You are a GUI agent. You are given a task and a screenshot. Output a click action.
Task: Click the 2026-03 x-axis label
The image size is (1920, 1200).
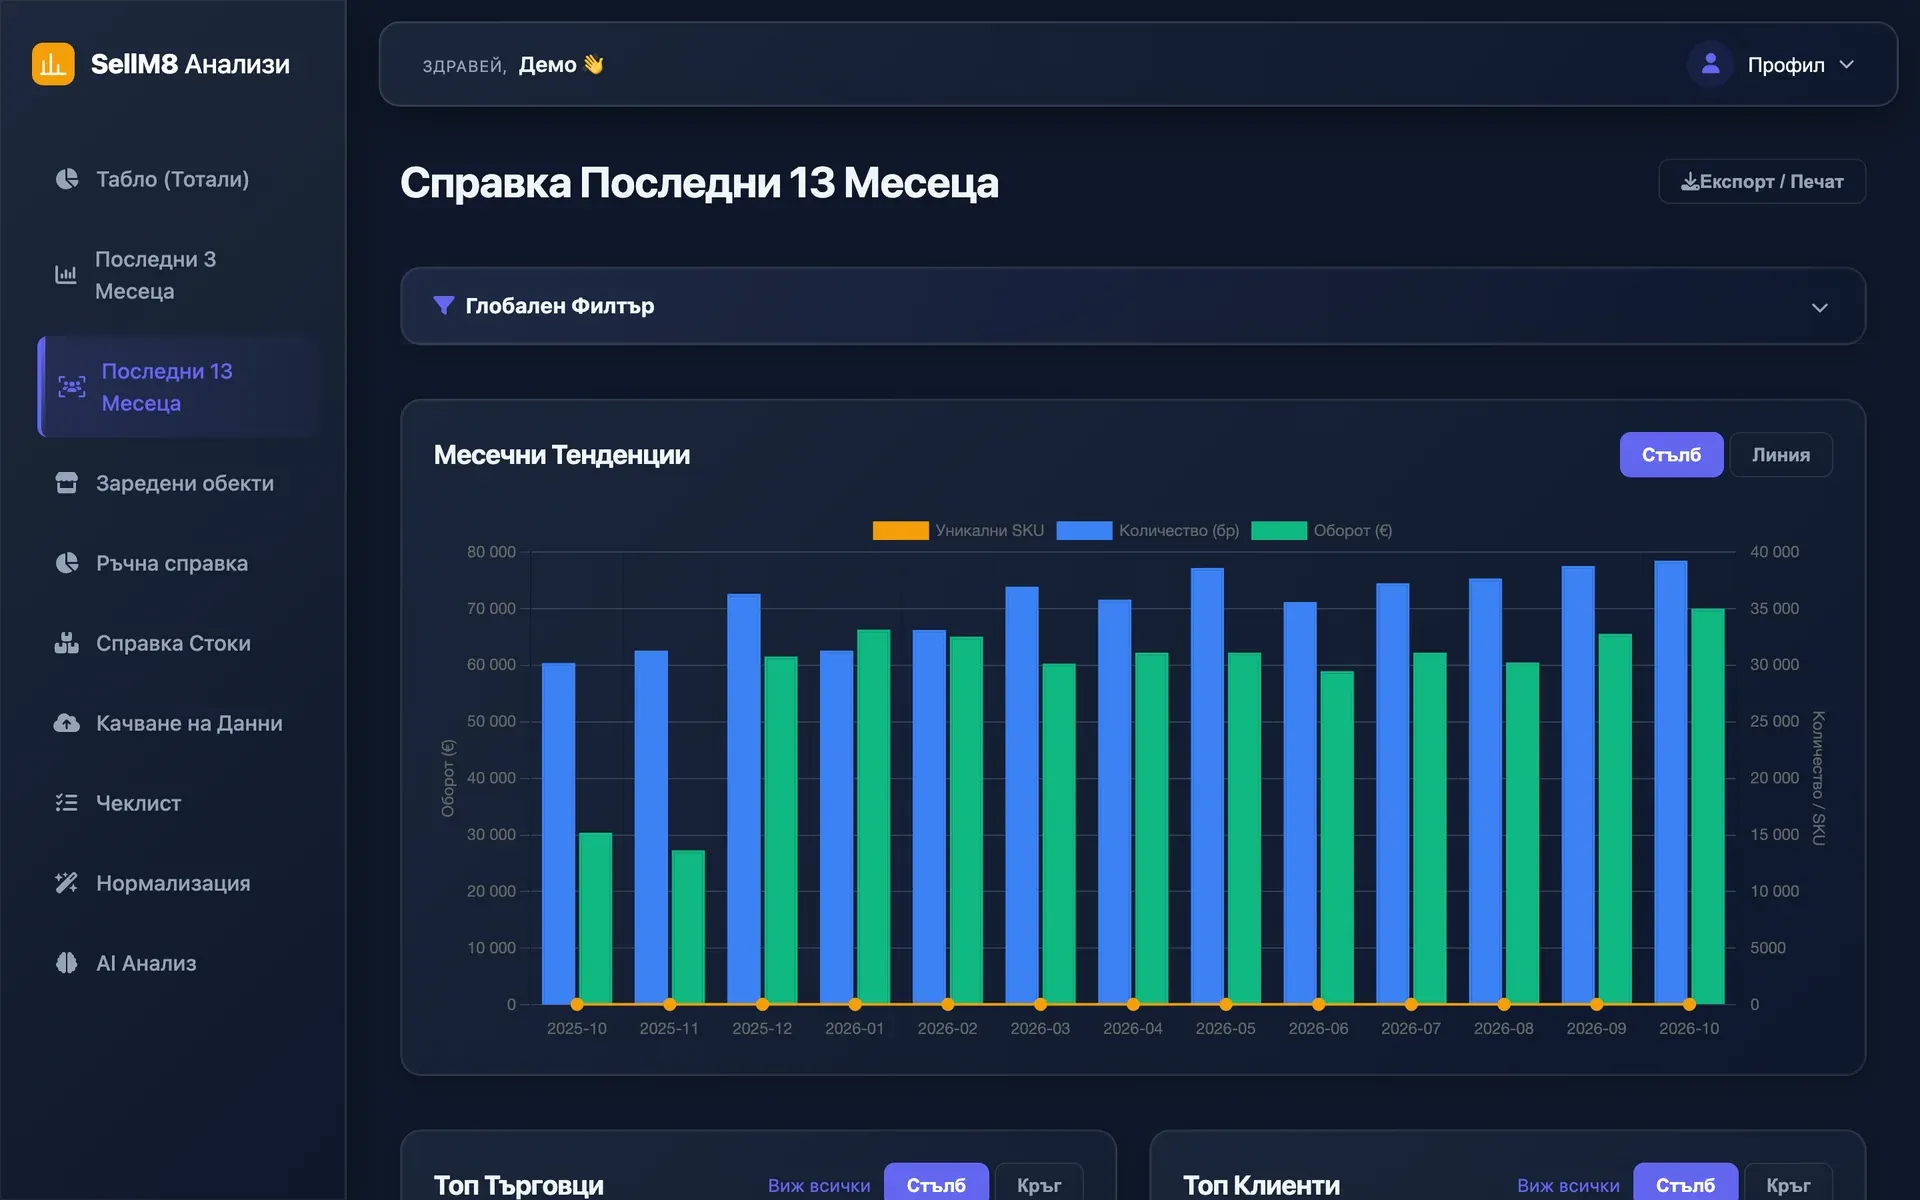point(1040,1028)
